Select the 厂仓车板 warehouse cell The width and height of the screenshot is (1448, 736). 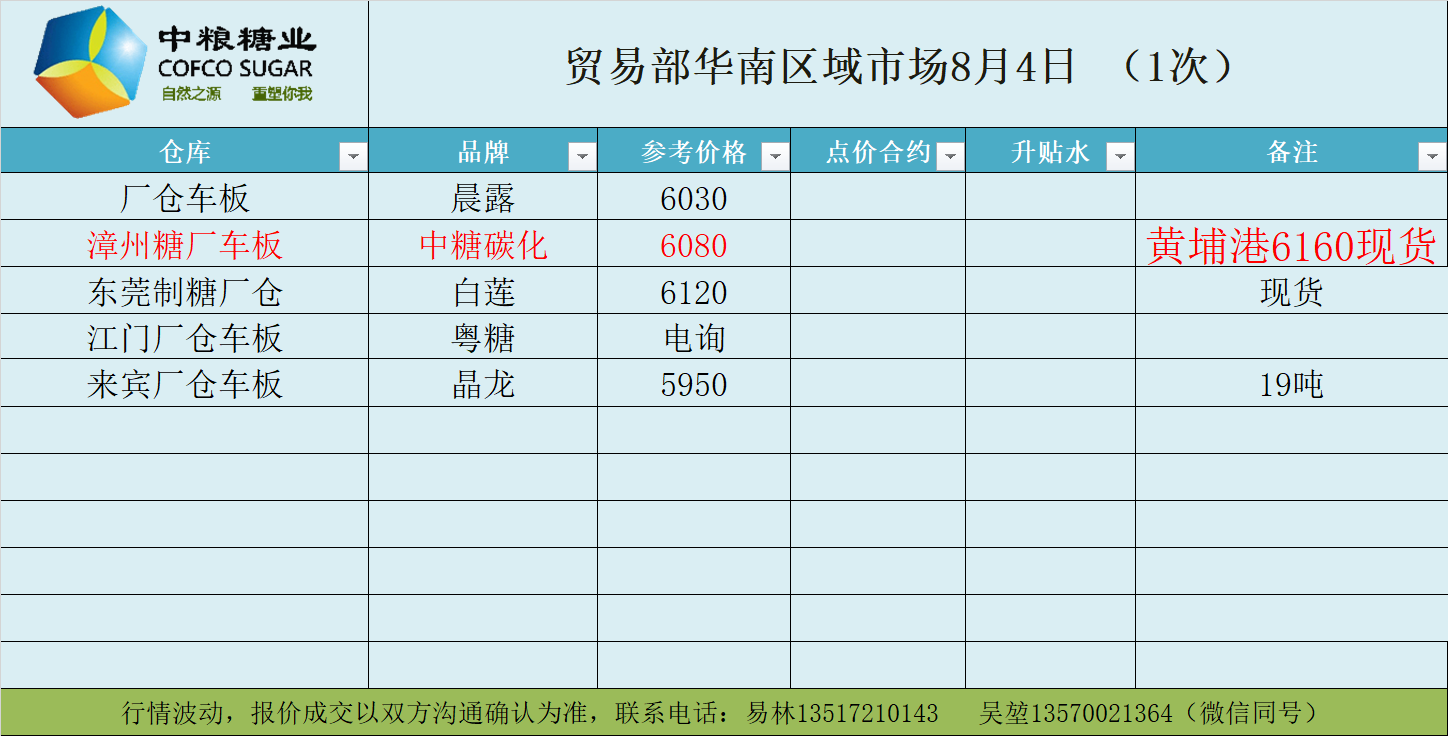184,198
